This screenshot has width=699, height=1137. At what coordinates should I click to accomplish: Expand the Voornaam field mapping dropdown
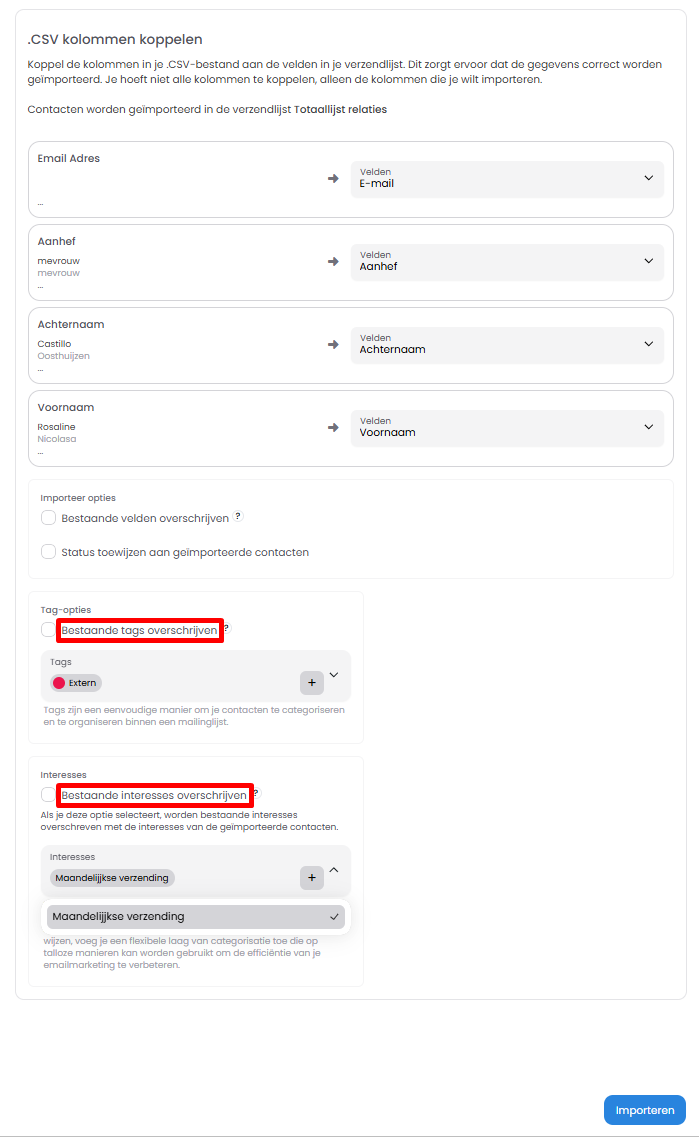coord(507,428)
